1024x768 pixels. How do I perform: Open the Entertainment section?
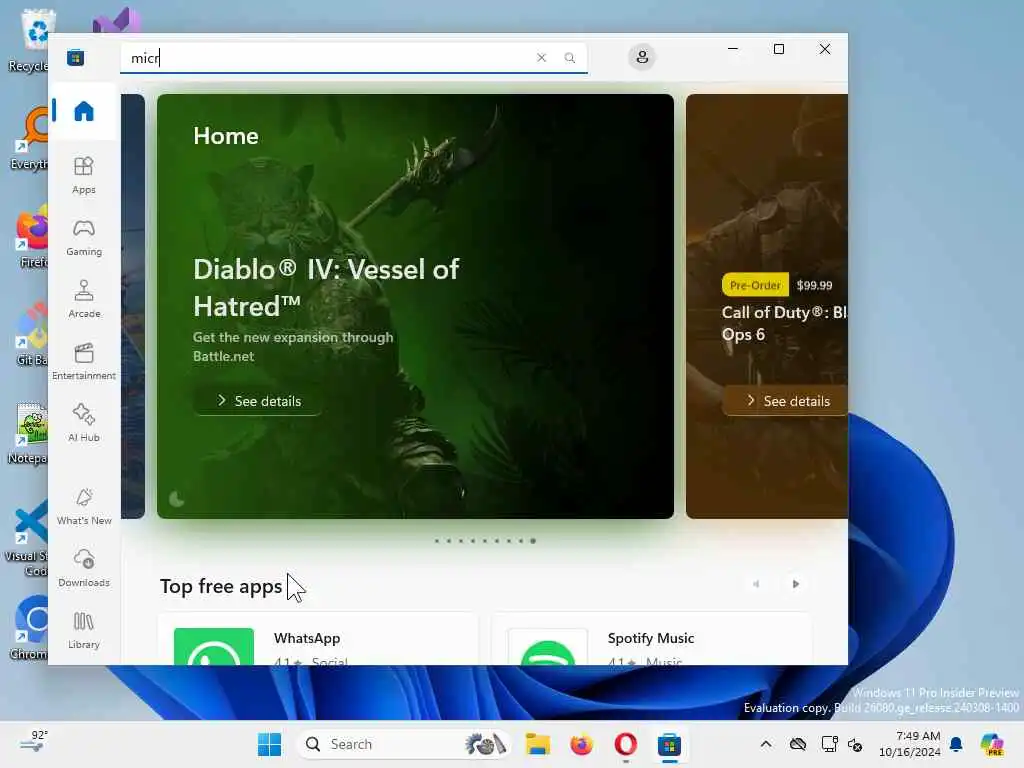tap(84, 361)
